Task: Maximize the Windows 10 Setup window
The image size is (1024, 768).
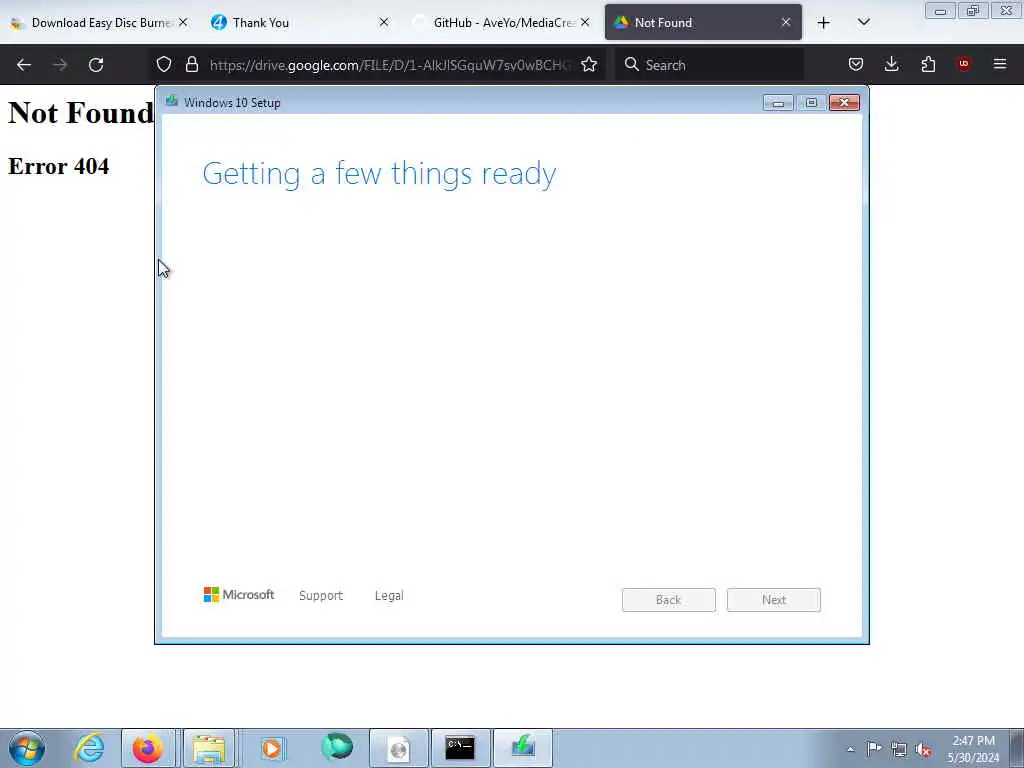Action: 811,103
